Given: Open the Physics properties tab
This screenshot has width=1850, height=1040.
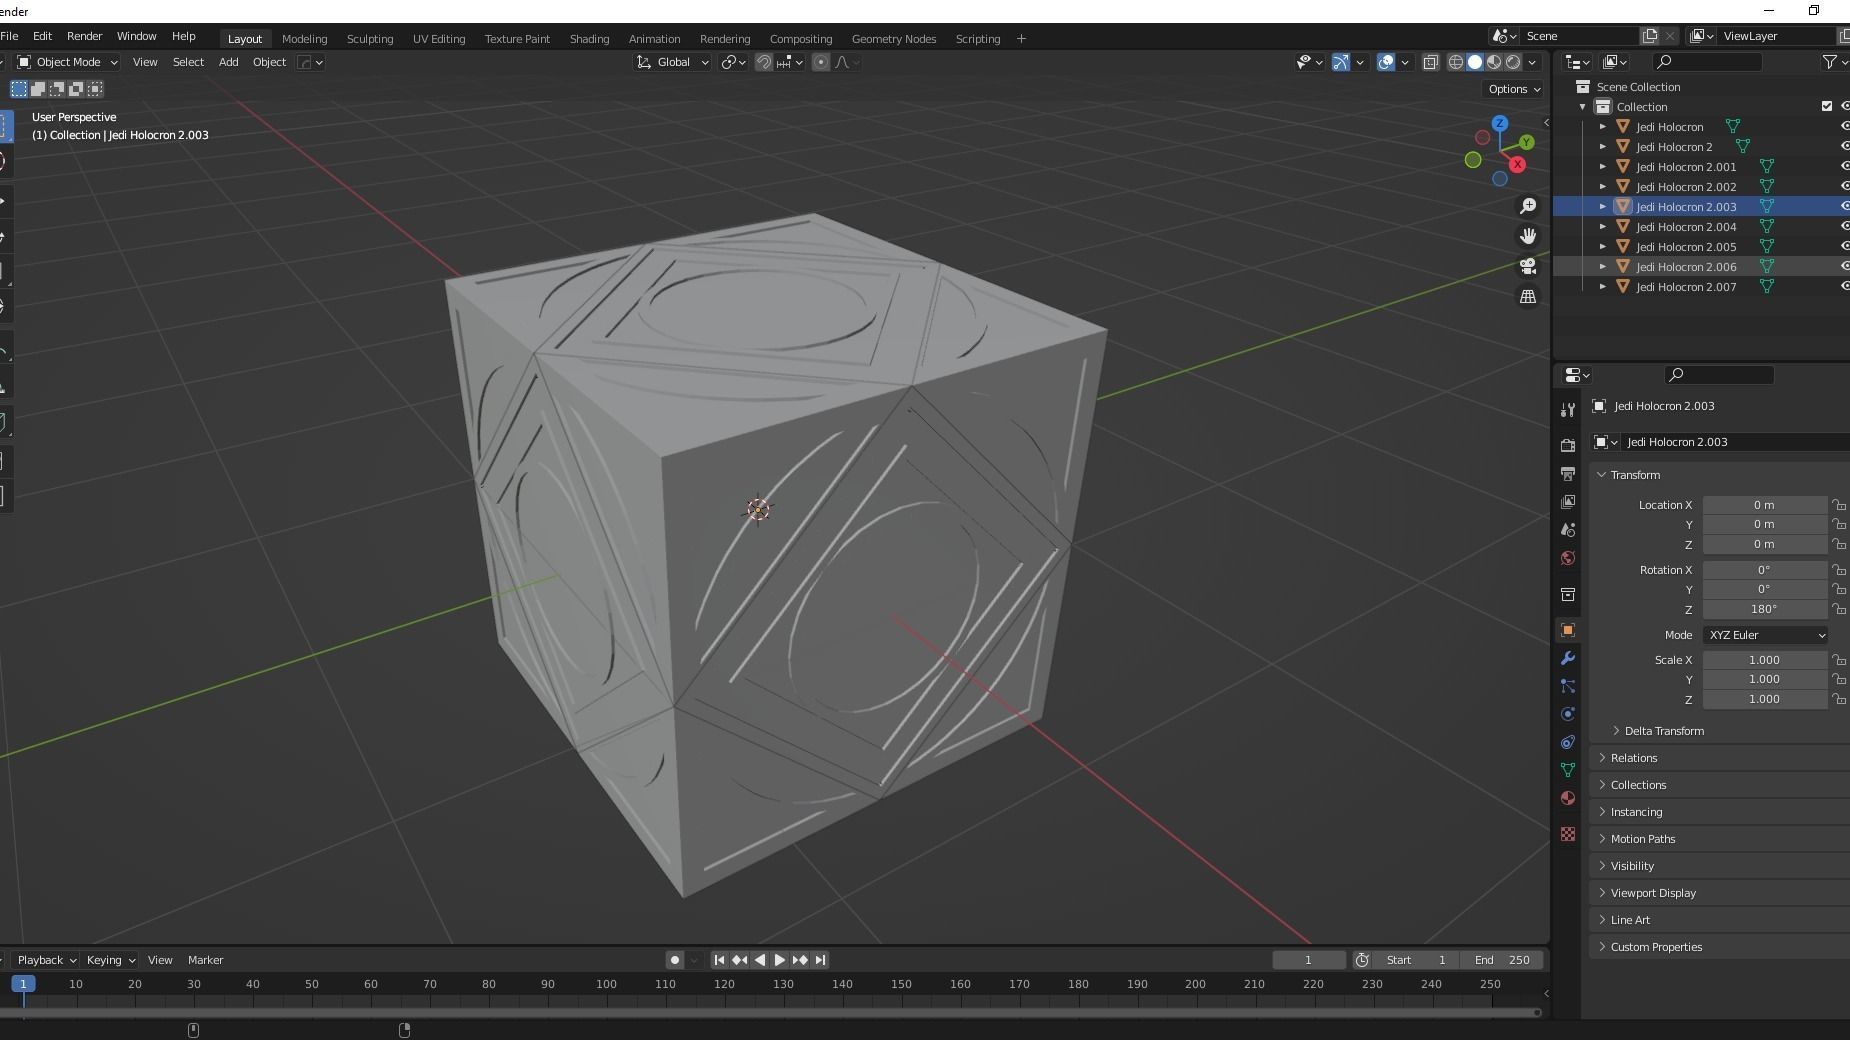Looking at the screenshot, I should pyautogui.click(x=1568, y=714).
